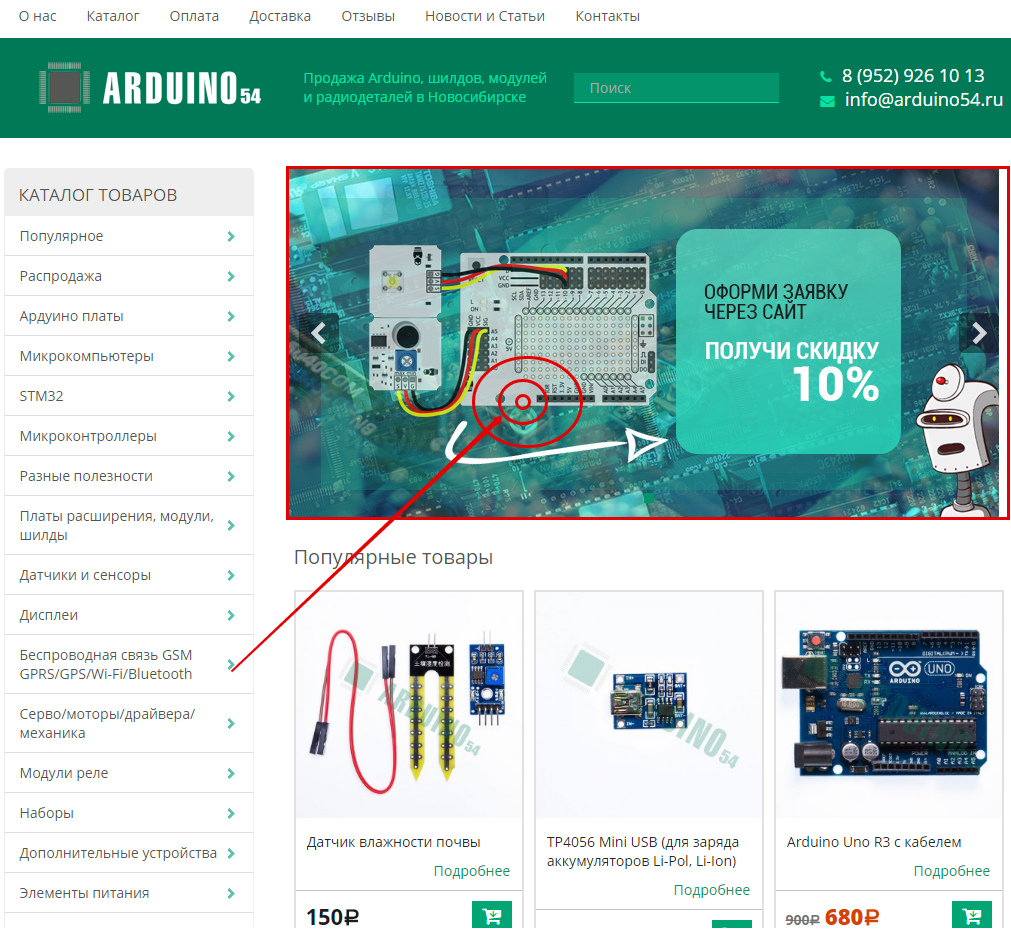This screenshot has height=940, width=1011.
Task: Open Датчик влажности почвы product title
Action: (x=393, y=842)
